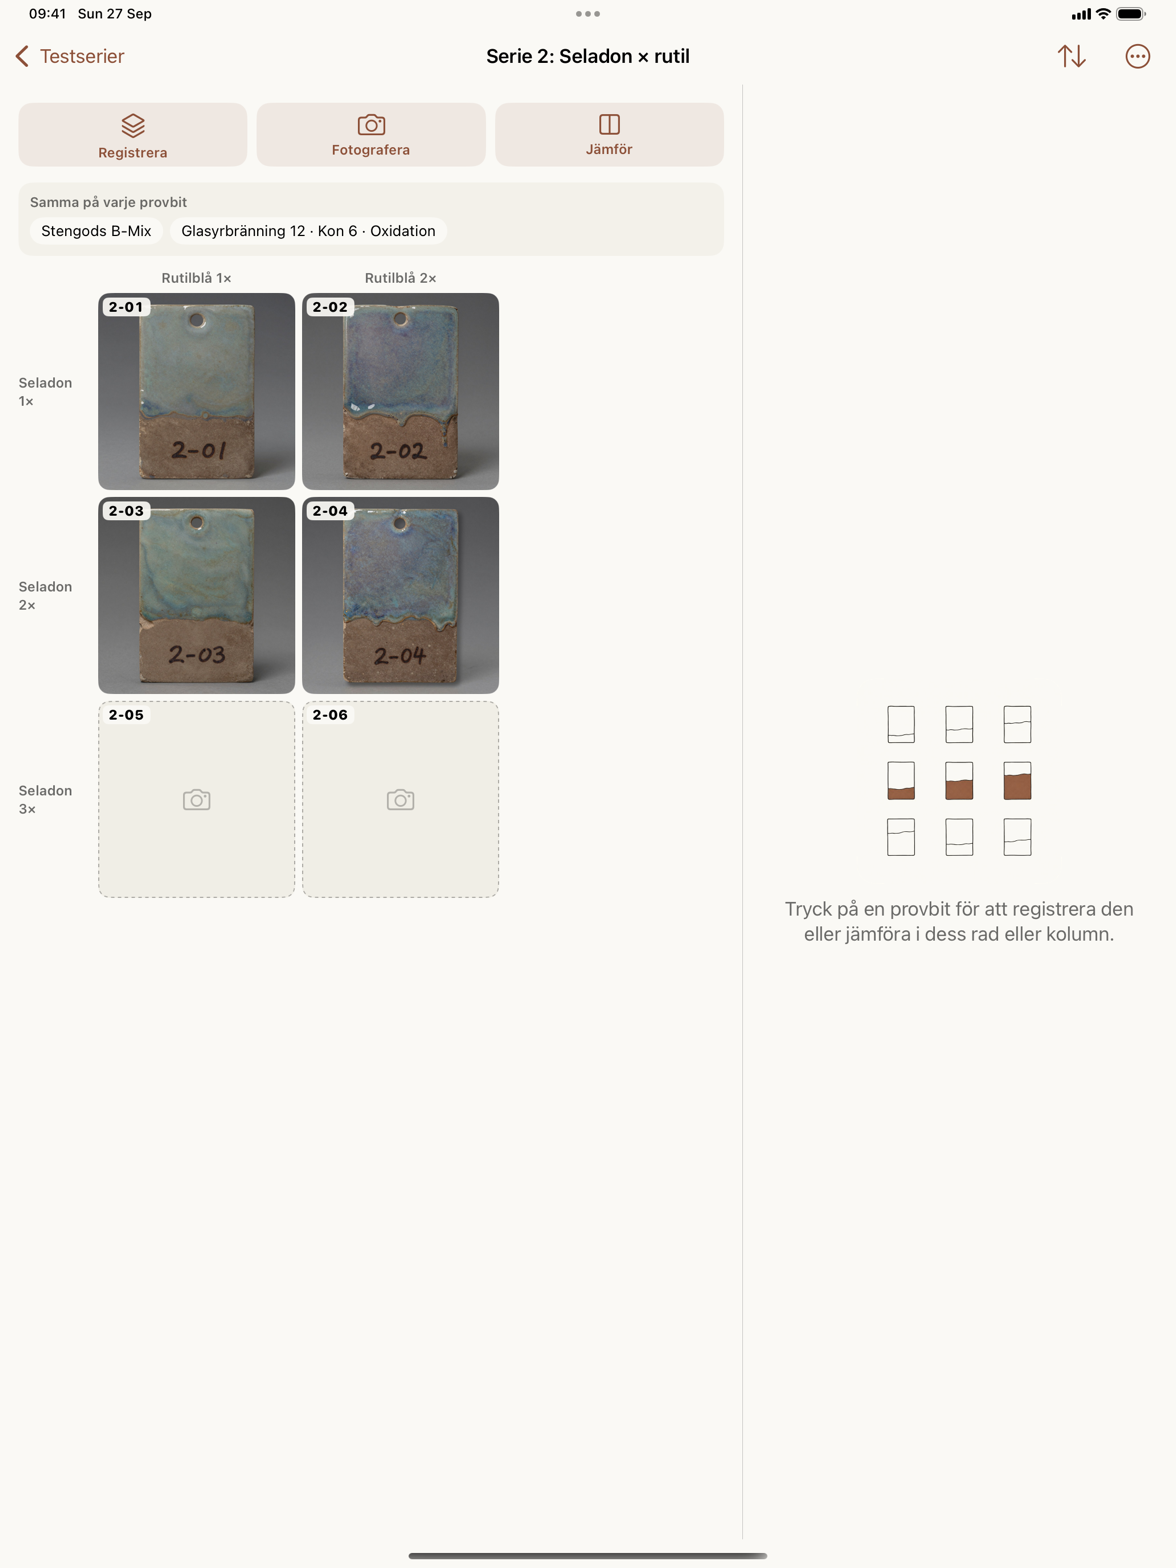Select test tile photo 2-04
Image resolution: width=1176 pixels, height=1568 pixels.
tap(401, 595)
